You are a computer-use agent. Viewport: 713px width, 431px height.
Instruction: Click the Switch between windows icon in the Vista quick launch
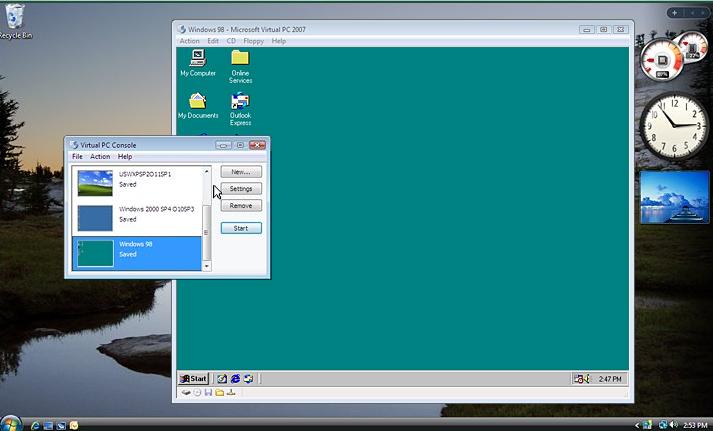pos(60,426)
